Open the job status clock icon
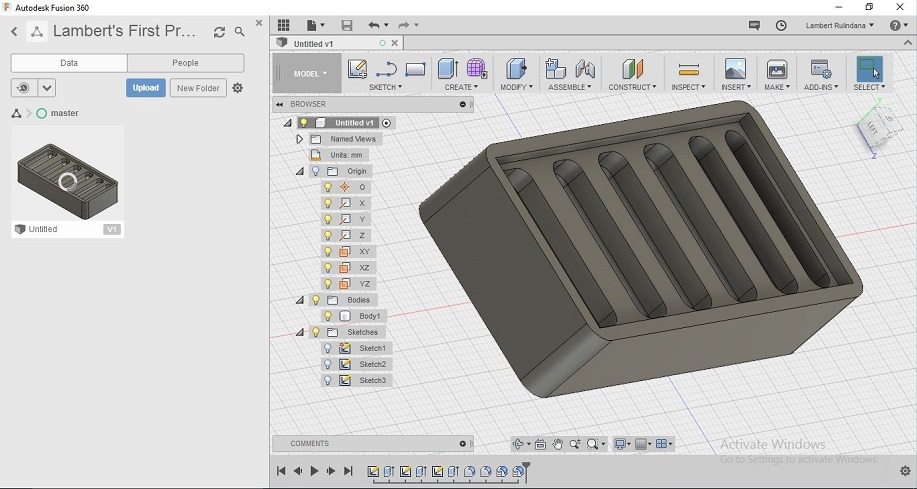 tap(781, 25)
